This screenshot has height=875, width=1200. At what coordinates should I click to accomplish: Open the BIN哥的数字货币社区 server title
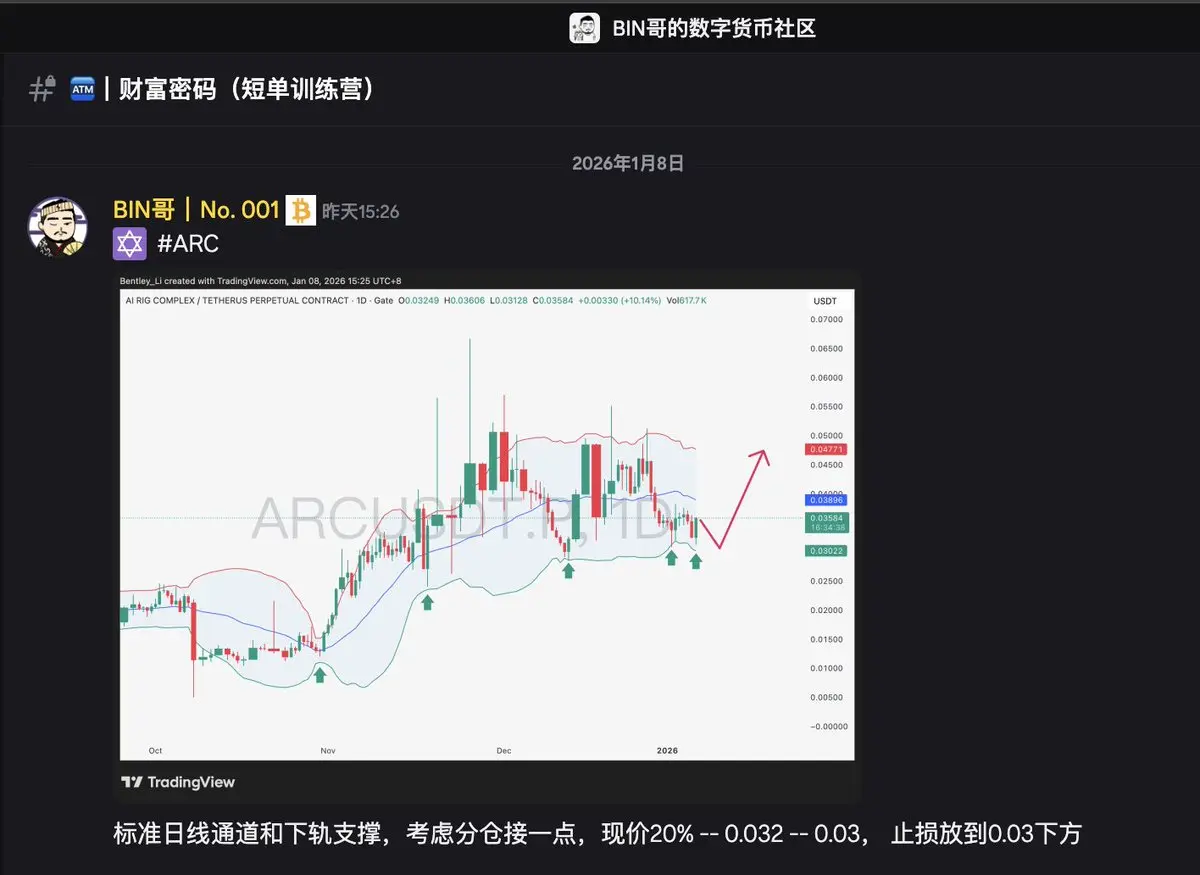click(x=714, y=28)
